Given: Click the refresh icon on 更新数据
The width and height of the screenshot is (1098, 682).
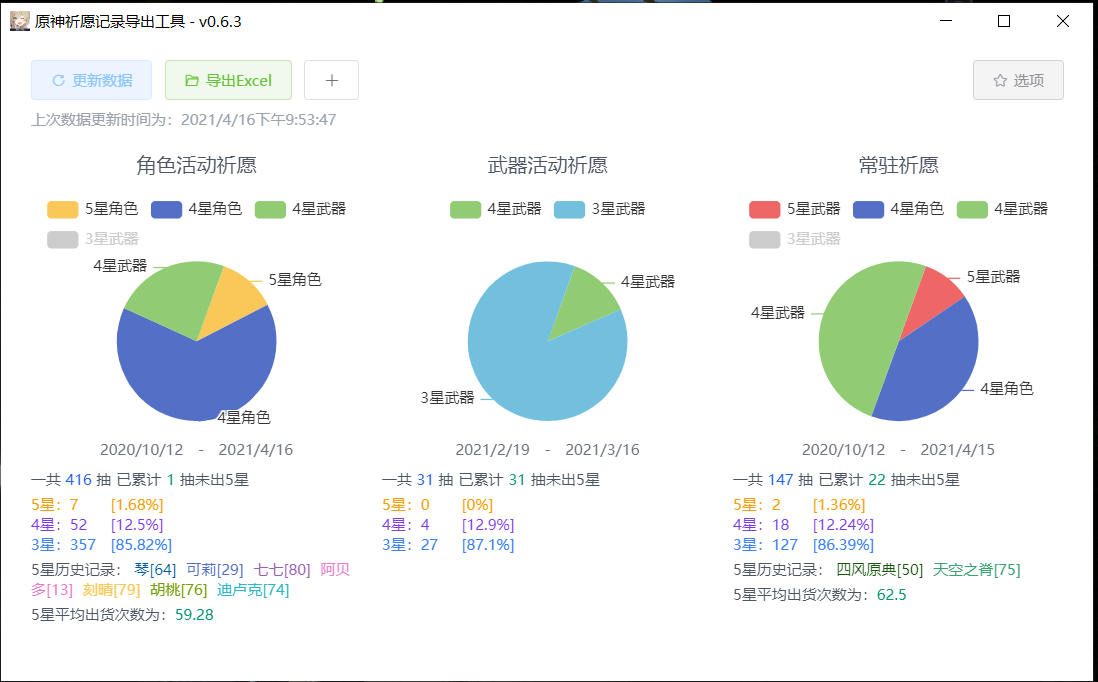Looking at the screenshot, I should [58, 80].
